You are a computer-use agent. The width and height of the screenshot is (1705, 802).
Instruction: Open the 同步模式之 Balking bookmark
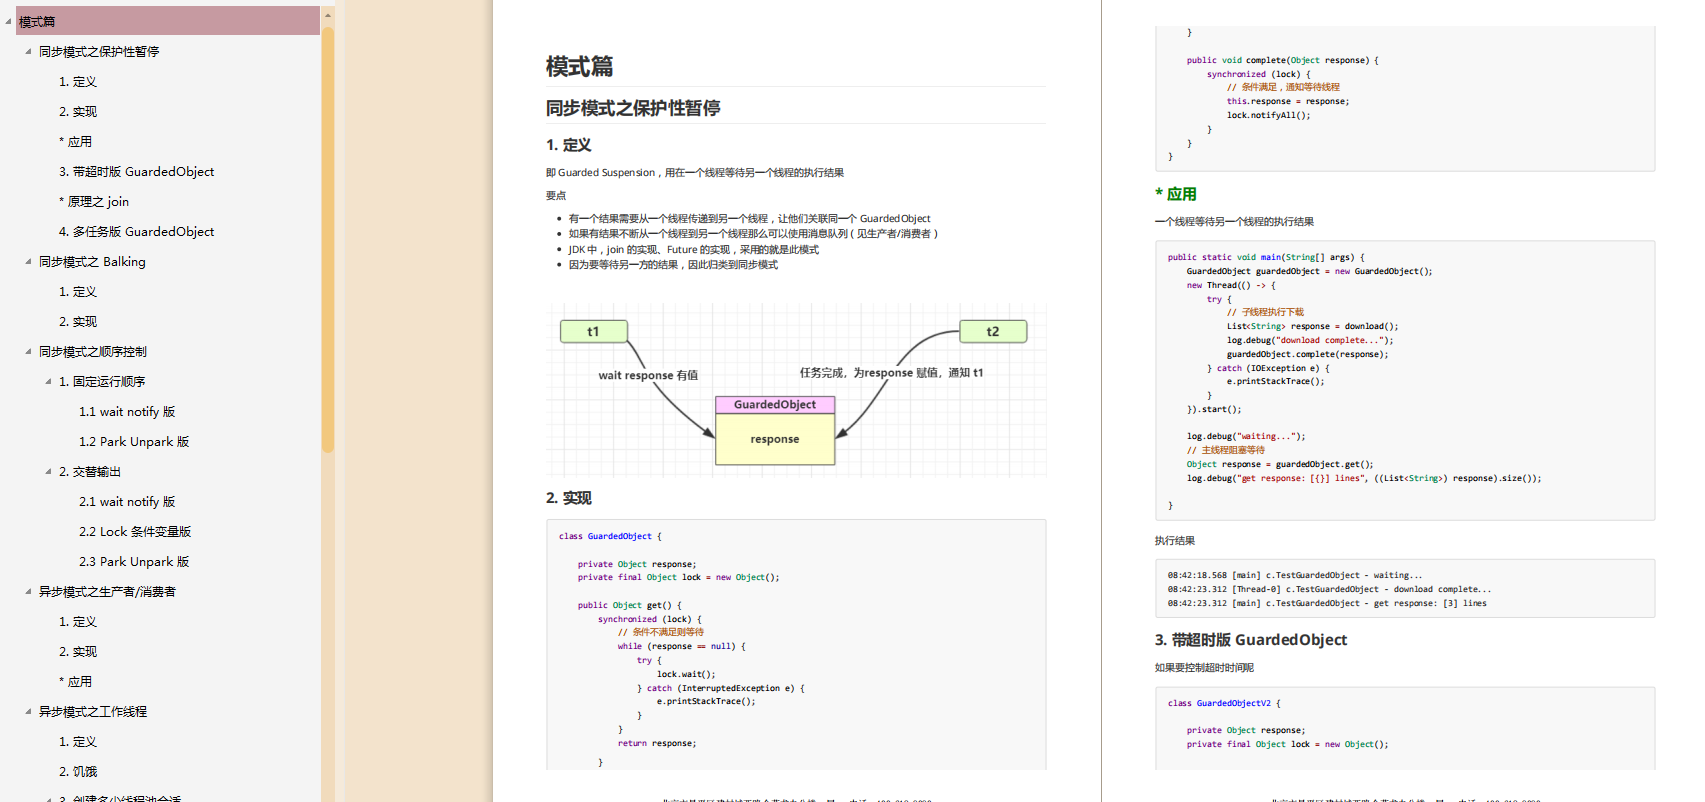point(92,261)
